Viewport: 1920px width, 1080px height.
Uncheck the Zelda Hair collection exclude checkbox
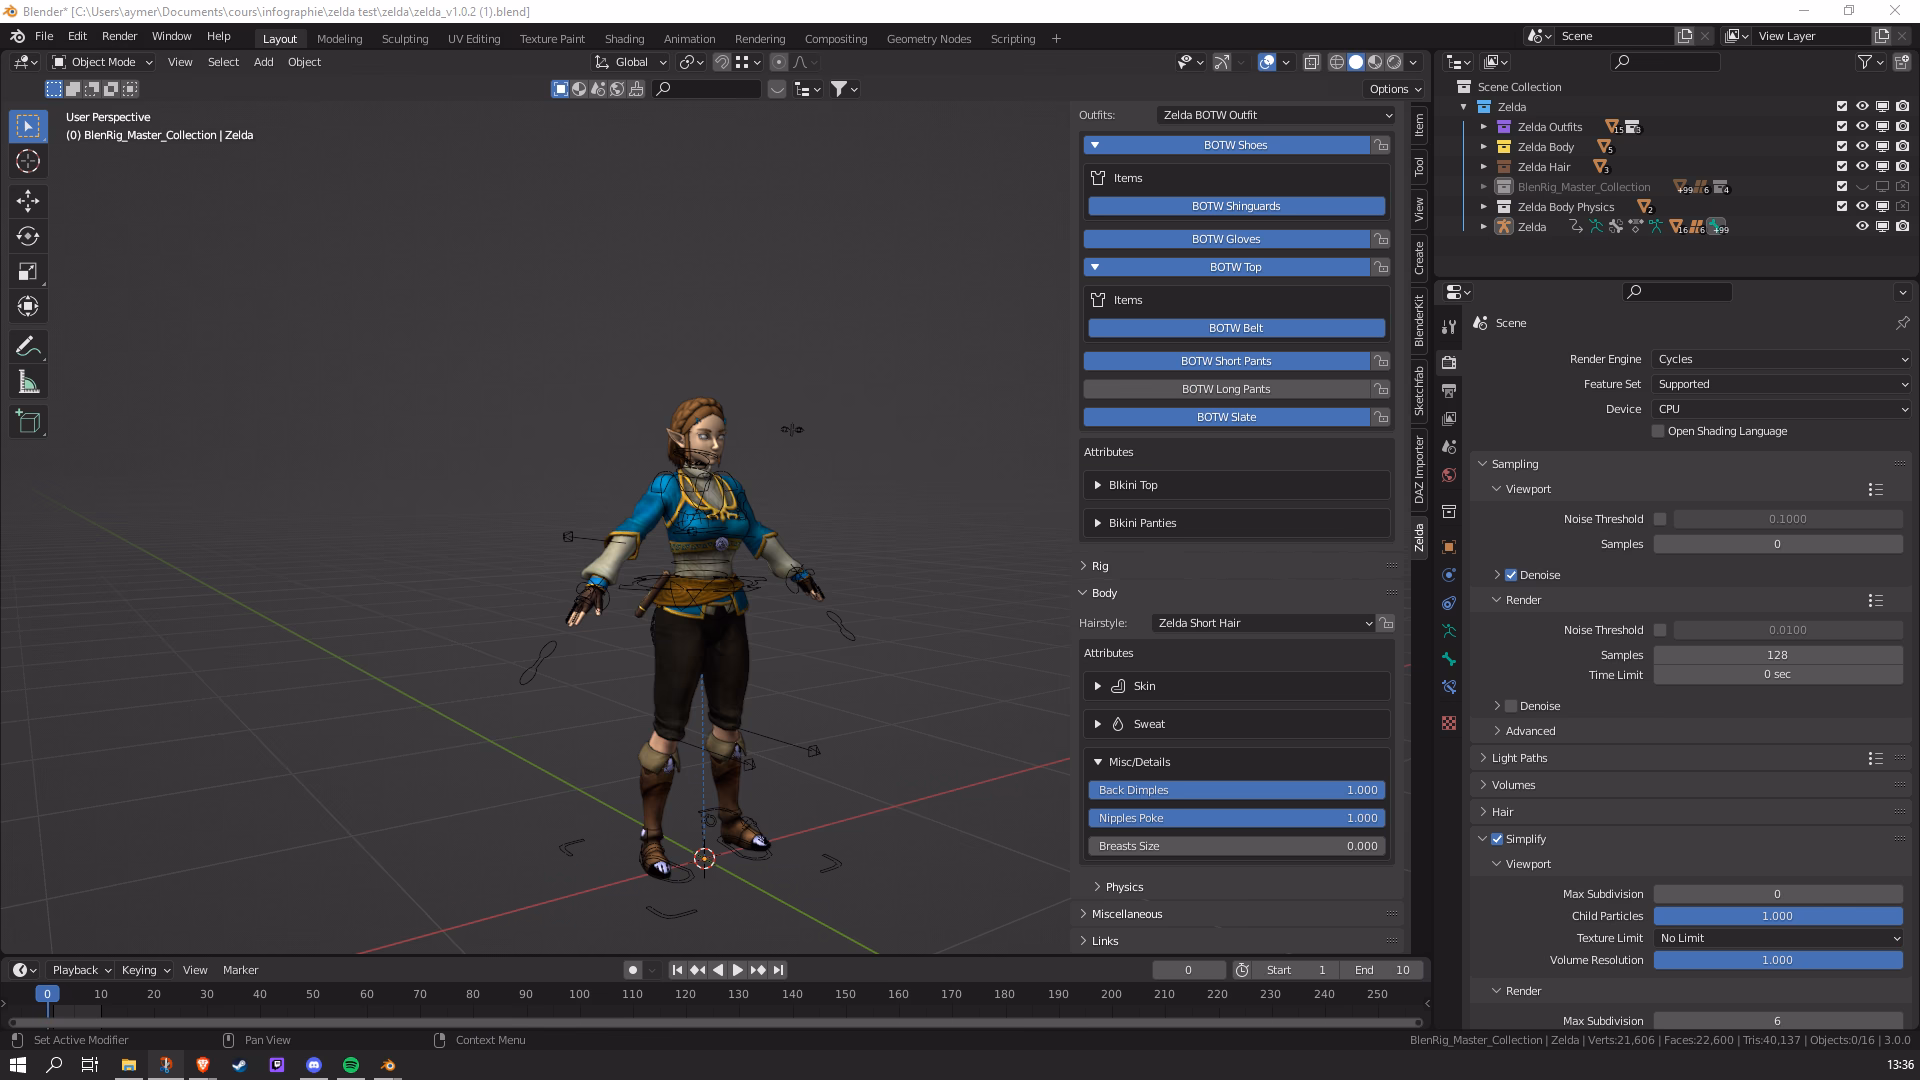click(x=1842, y=167)
